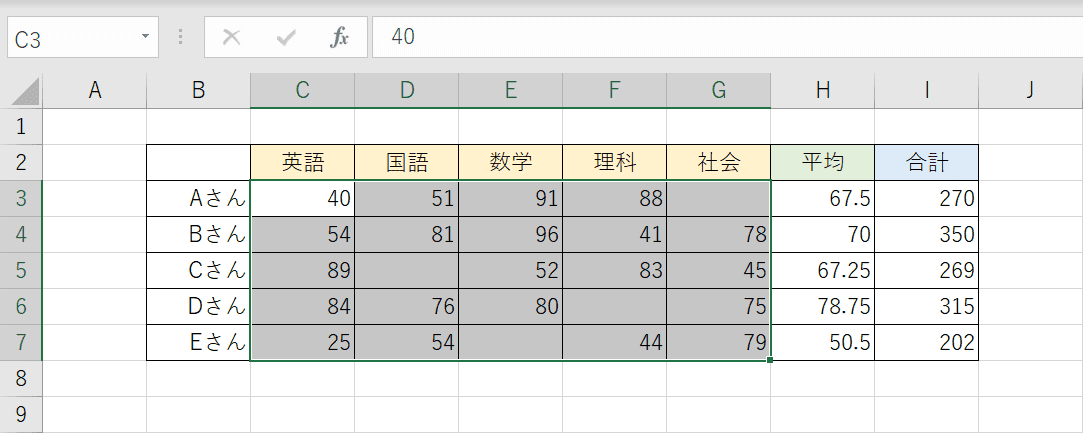Image resolution: width=1083 pixels, height=433 pixels.
Task: Click the average cell 67.5
Action: 823,198
